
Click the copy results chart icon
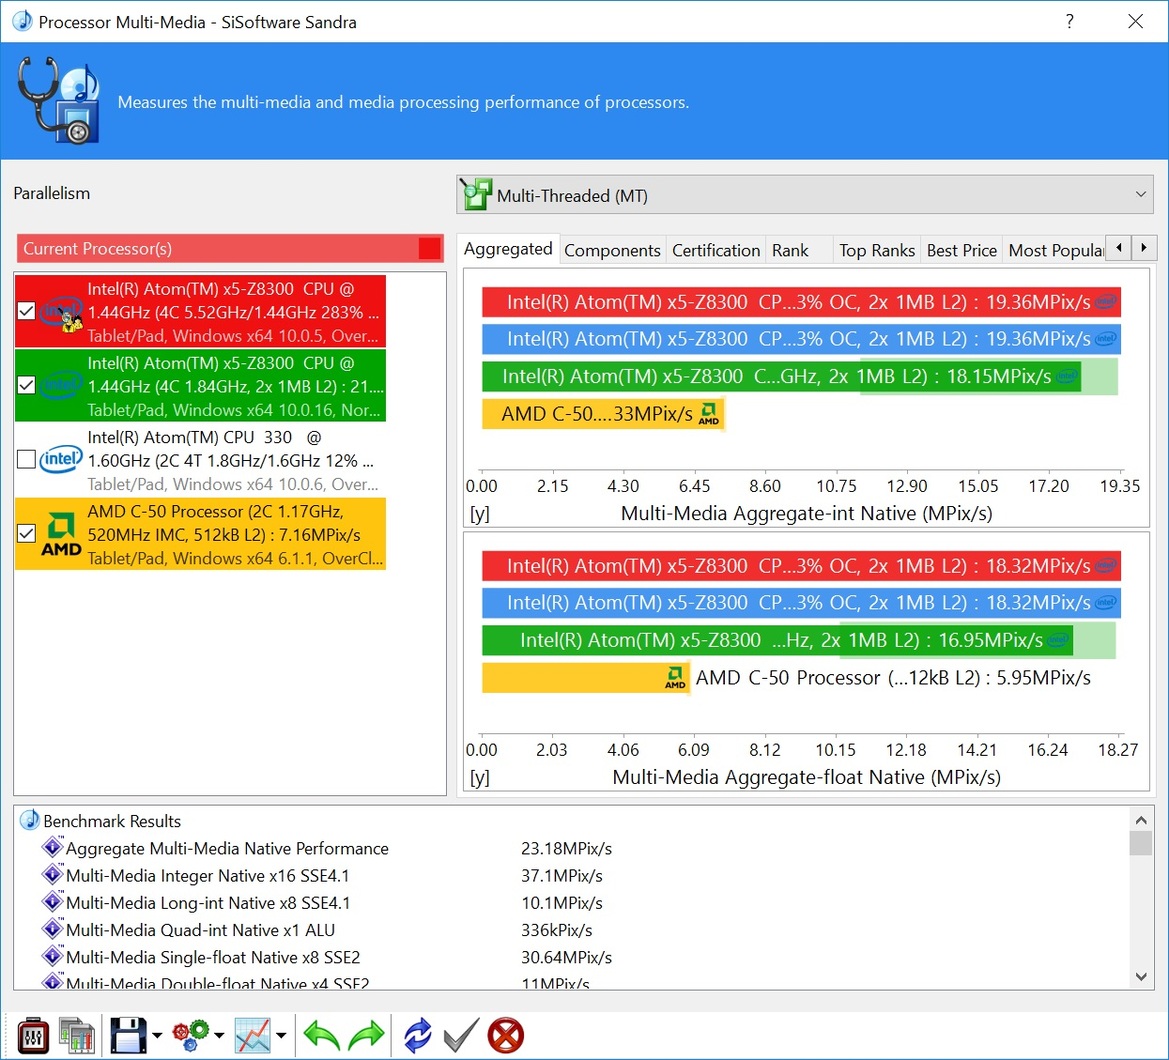(77, 1035)
